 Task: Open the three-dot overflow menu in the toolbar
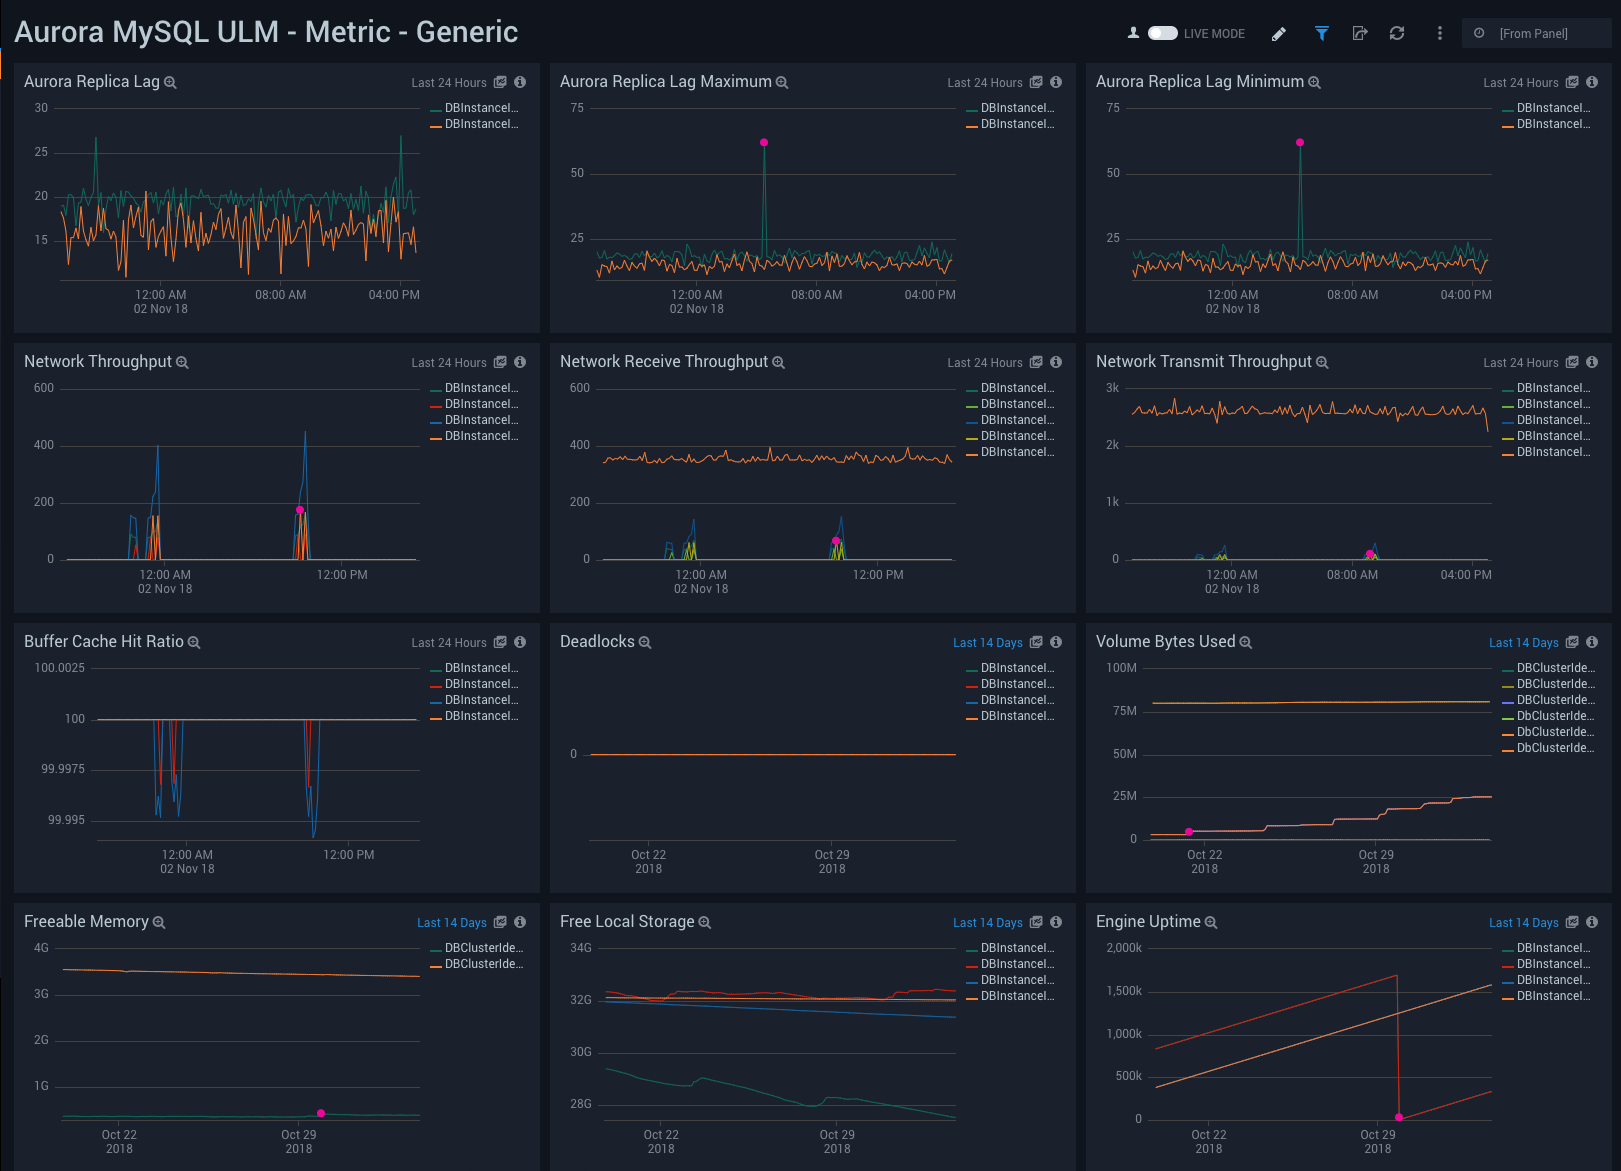coord(1439,33)
